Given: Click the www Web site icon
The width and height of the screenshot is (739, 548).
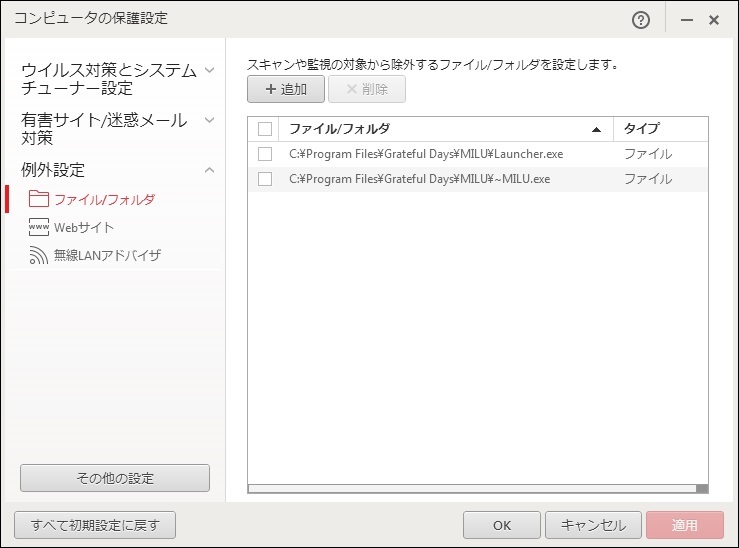Looking at the screenshot, I should [39, 227].
